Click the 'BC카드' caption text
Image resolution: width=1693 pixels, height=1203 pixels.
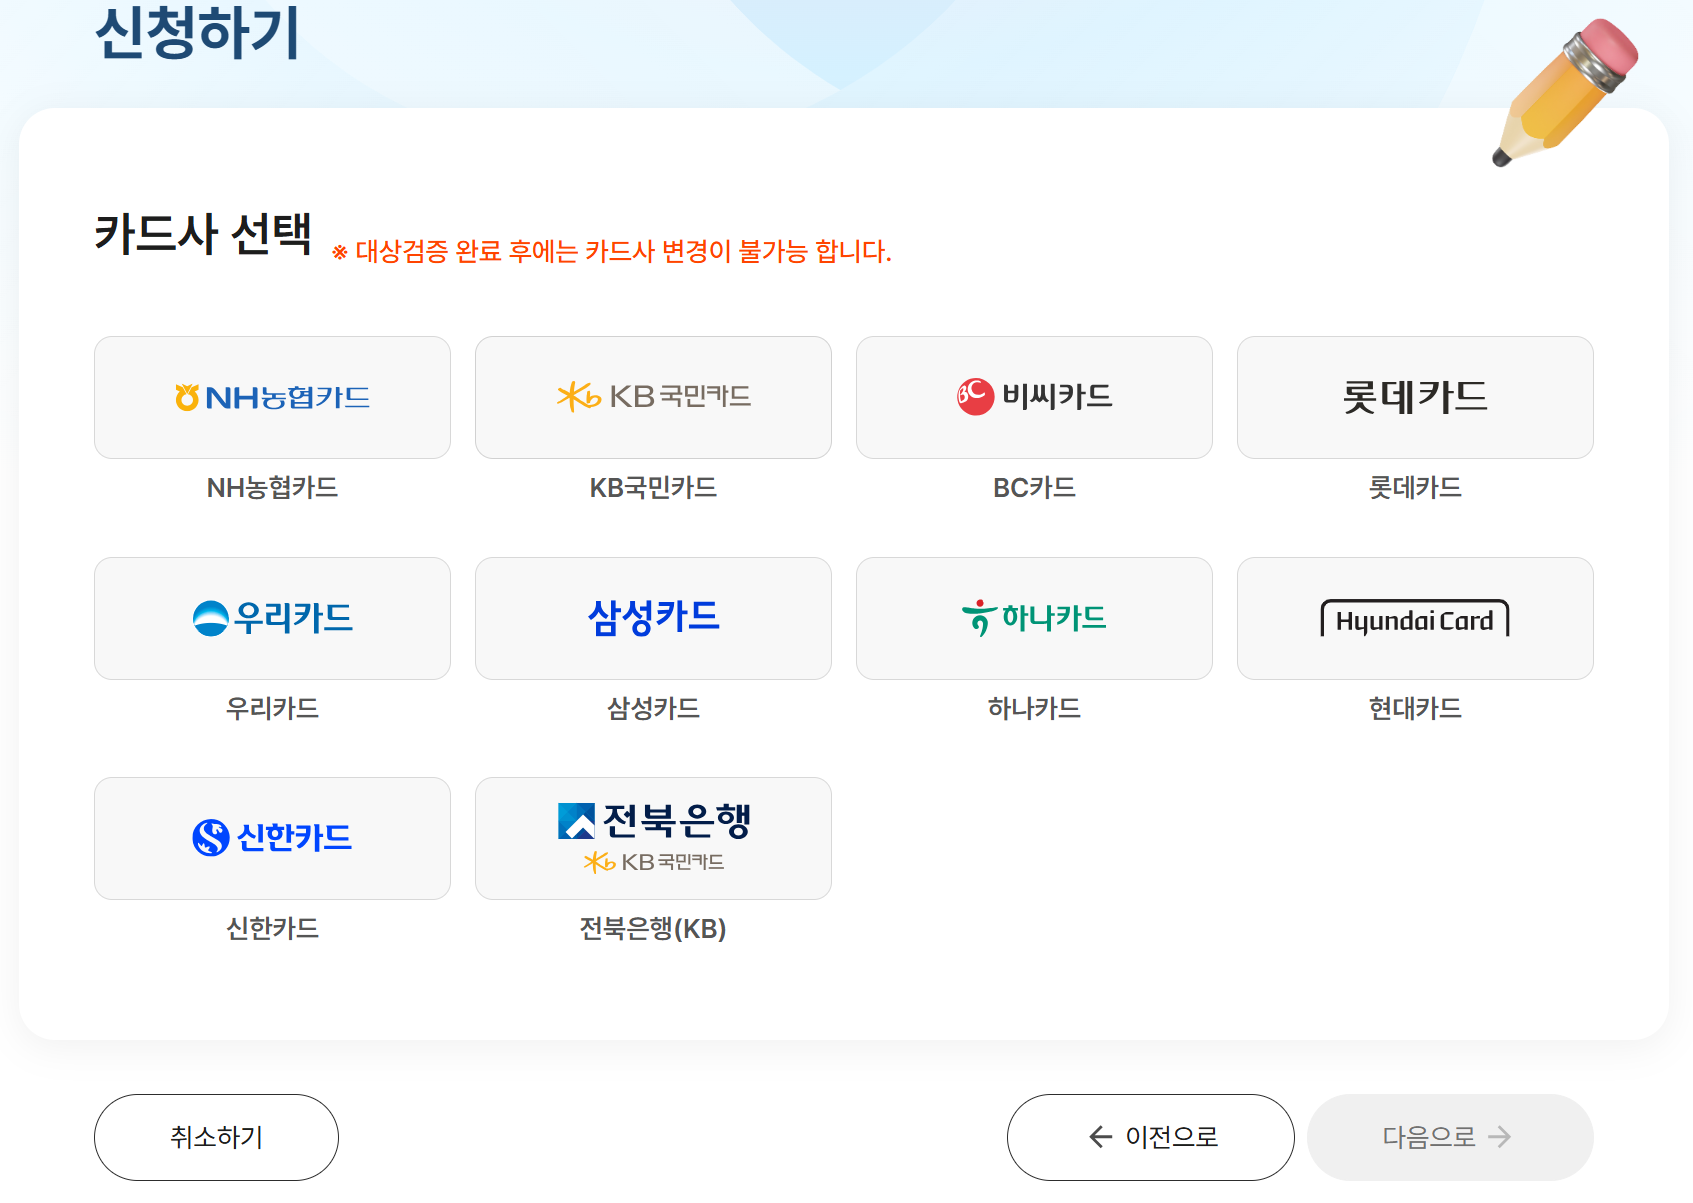[1034, 488]
